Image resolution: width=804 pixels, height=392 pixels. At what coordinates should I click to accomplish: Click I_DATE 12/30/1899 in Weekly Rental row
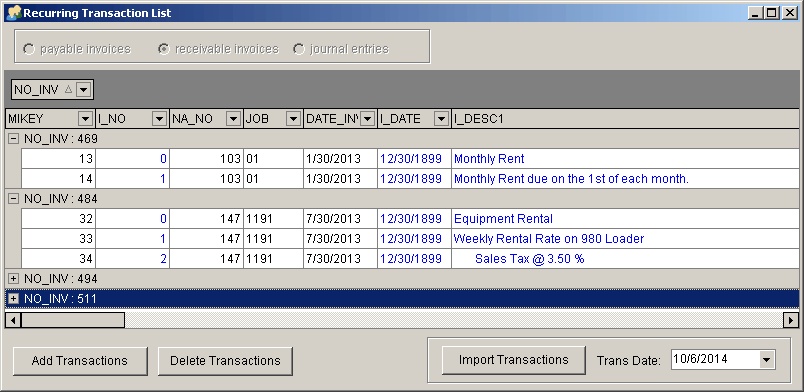414,239
